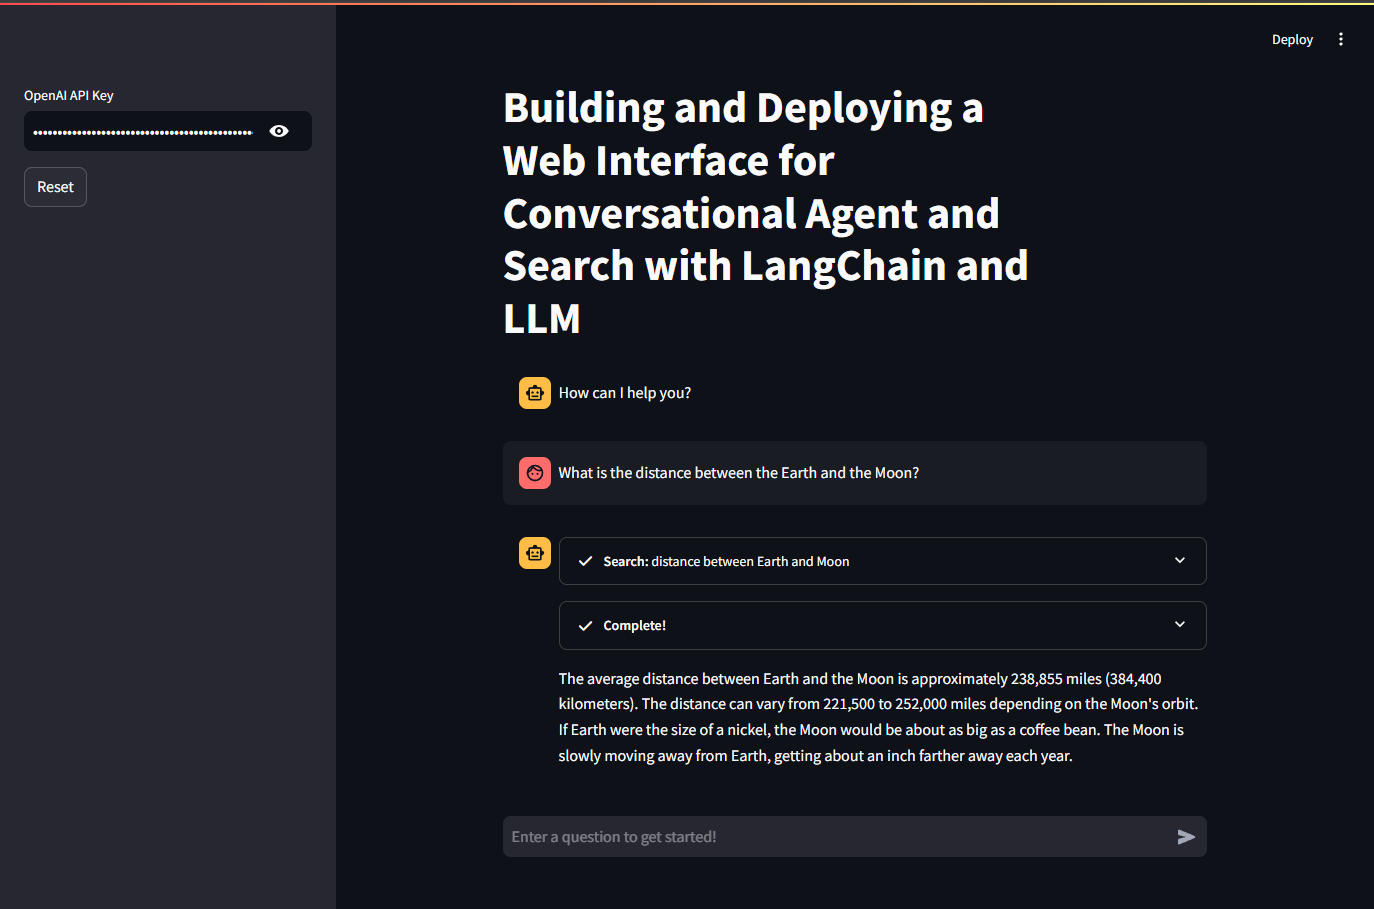Click the Reset button in sidebar

click(x=55, y=187)
